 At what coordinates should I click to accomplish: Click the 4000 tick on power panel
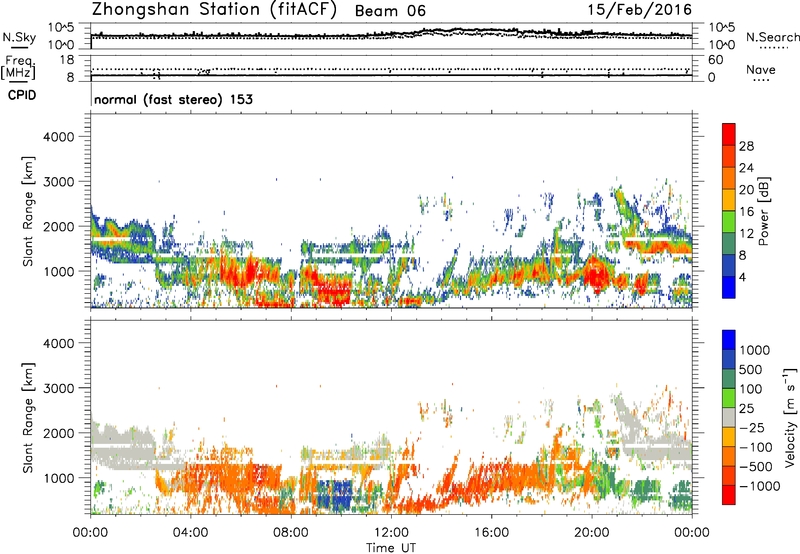point(58,137)
